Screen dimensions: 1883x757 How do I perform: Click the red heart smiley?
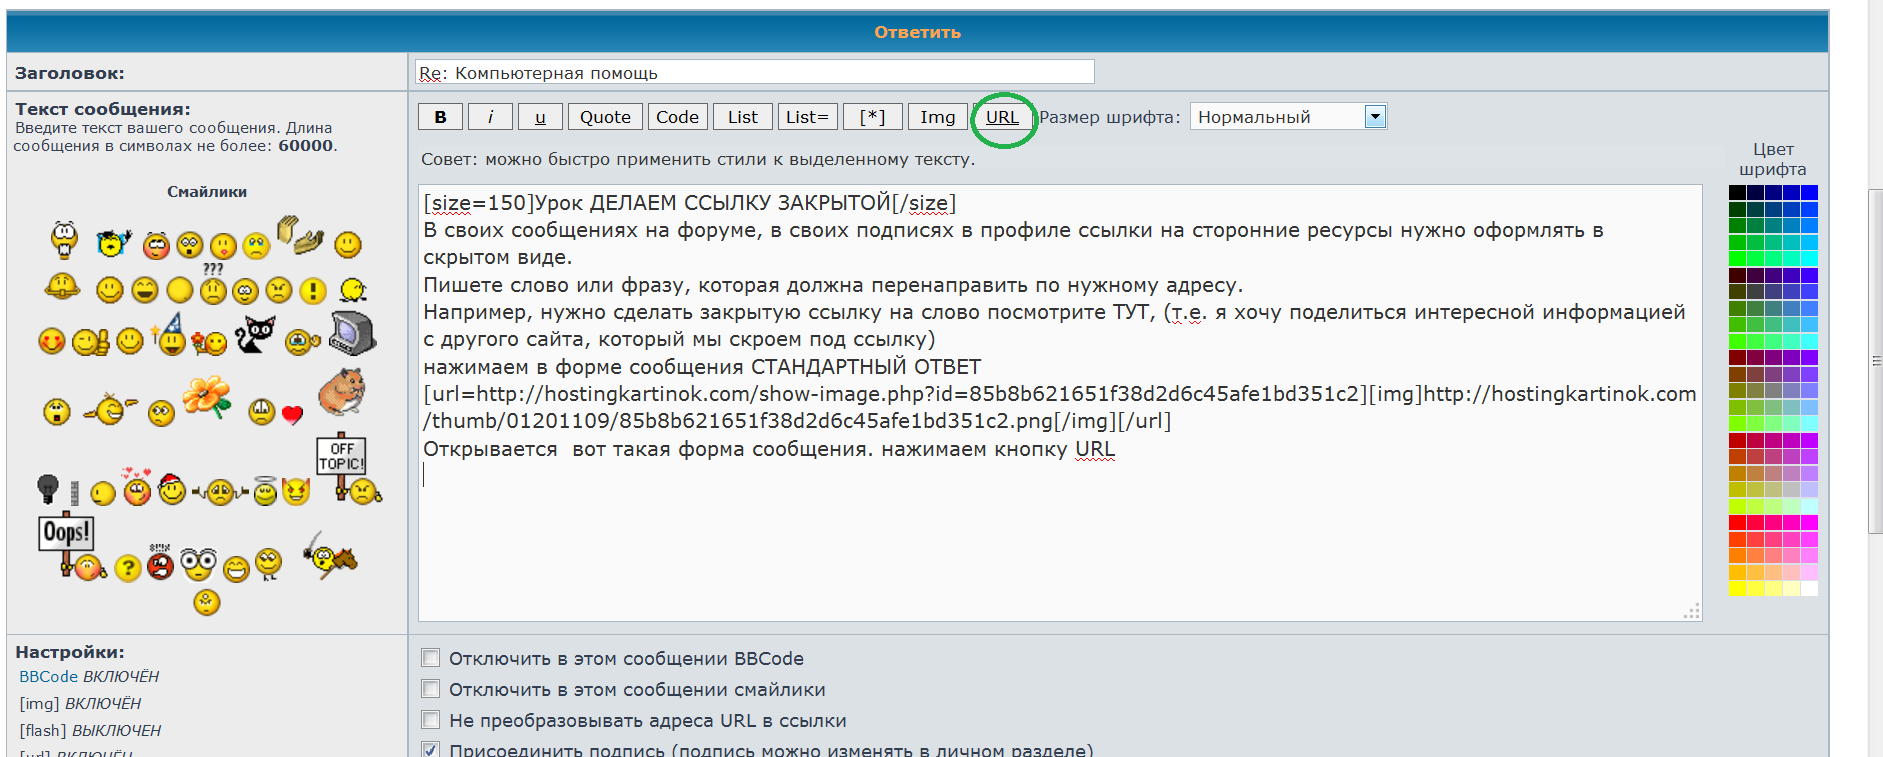click(292, 414)
